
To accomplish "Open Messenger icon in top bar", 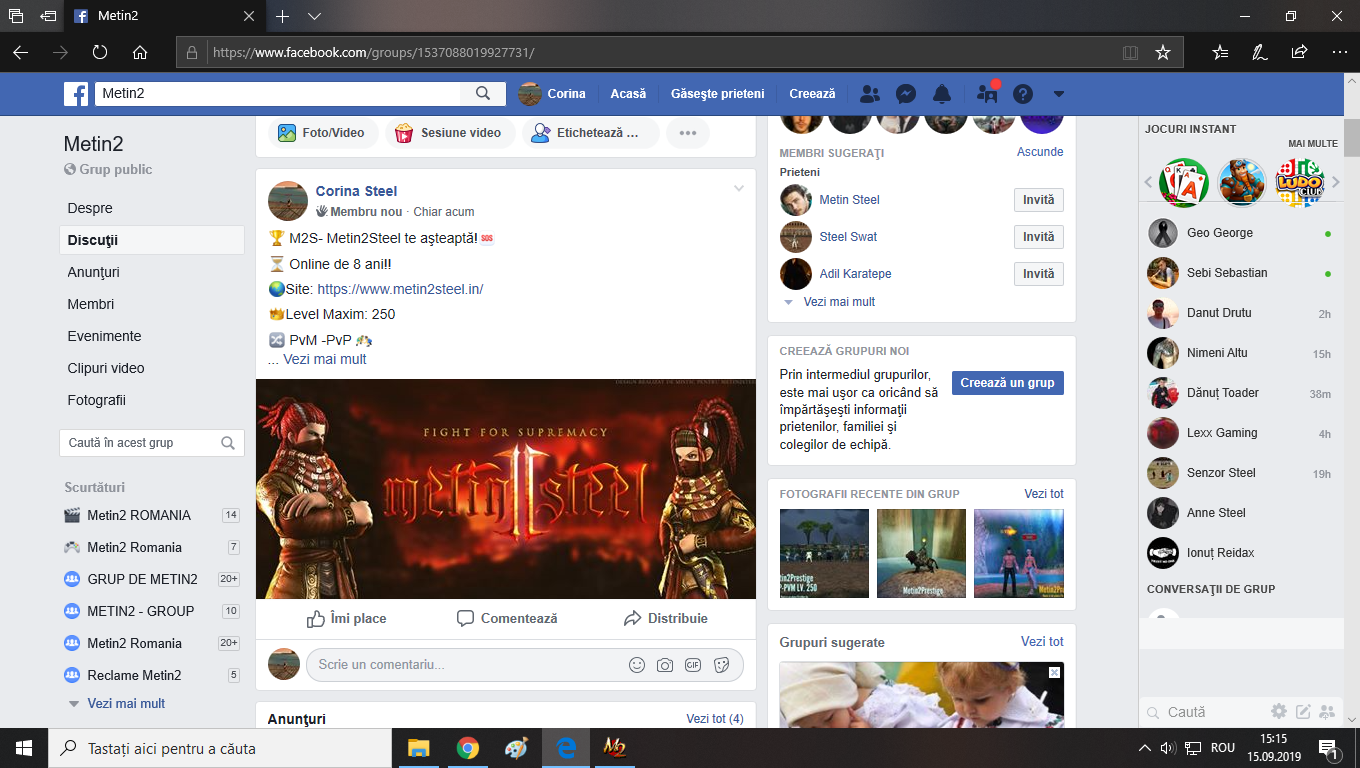I will (906, 94).
